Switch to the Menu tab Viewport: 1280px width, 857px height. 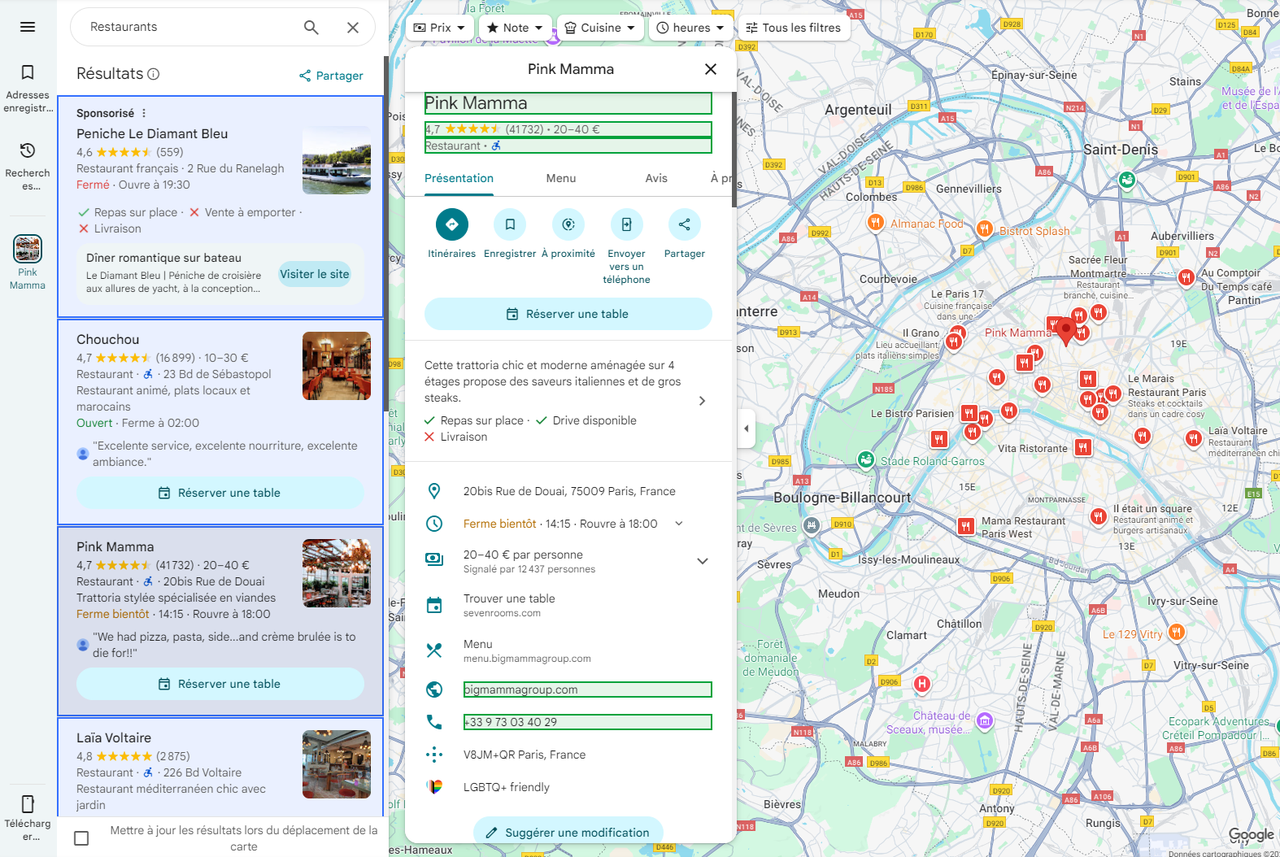tap(560, 178)
